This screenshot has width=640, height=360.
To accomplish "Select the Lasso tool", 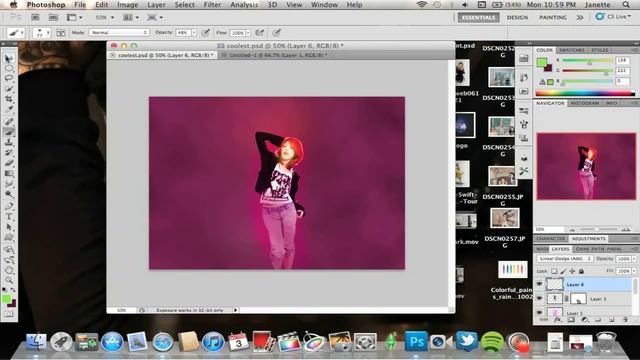I will (x=9, y=78).
